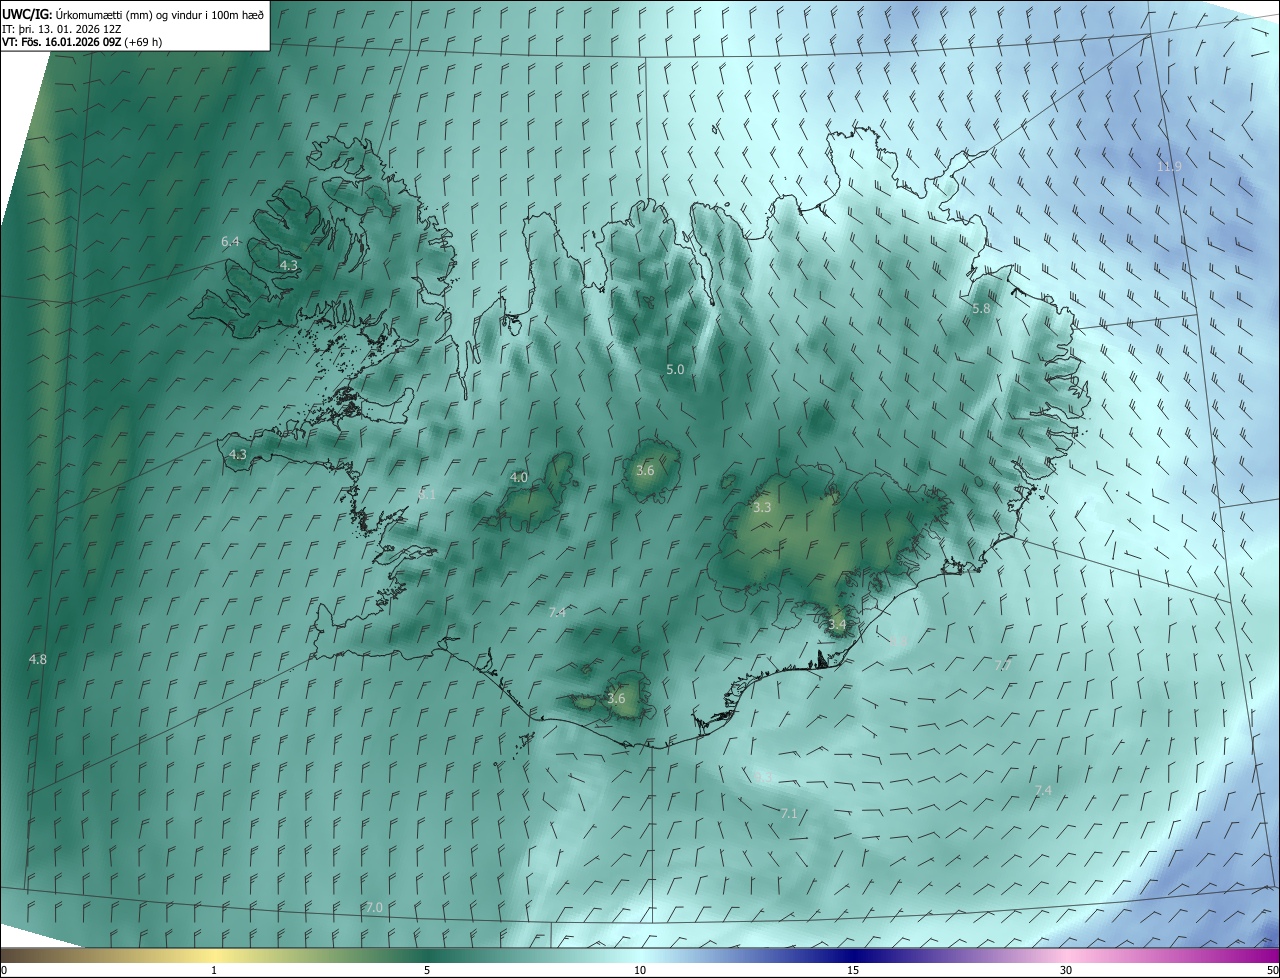
Task: Click the 7.1 value label
Action: click(x=789, y=813)
